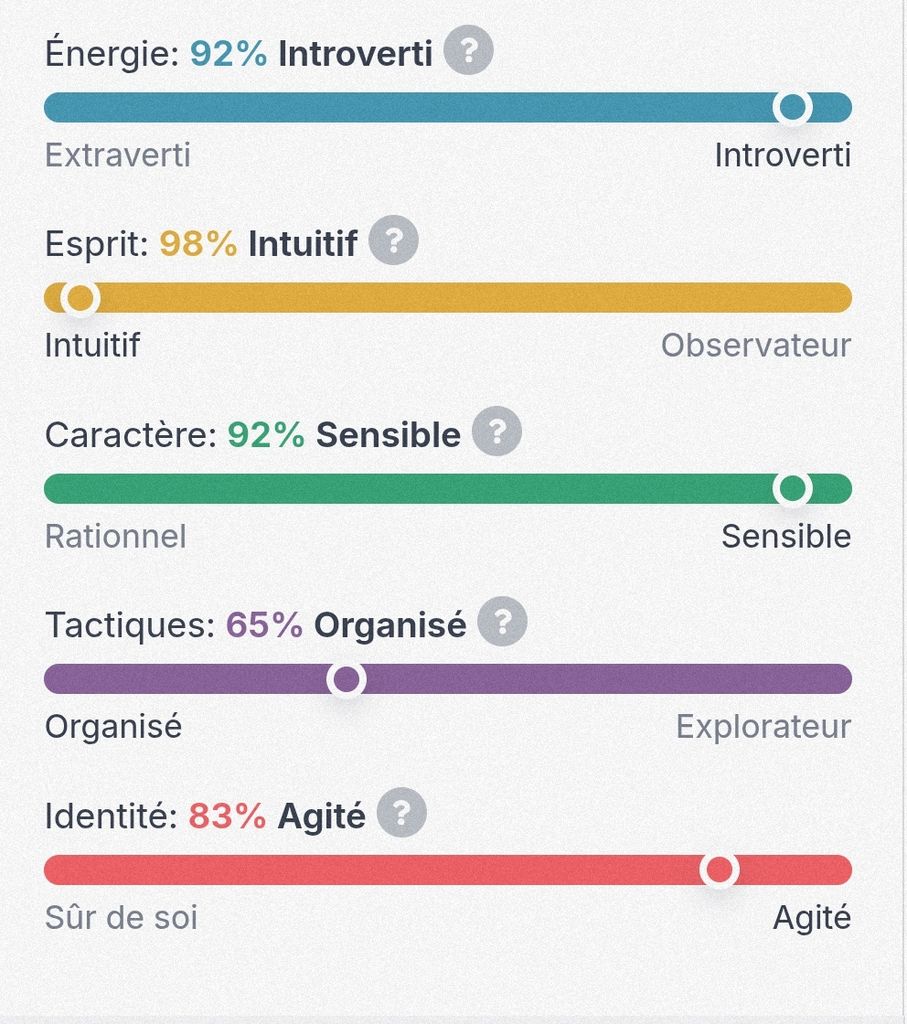
Task: Select the Introverti label under the blue bar
Action: pos(782,155)
